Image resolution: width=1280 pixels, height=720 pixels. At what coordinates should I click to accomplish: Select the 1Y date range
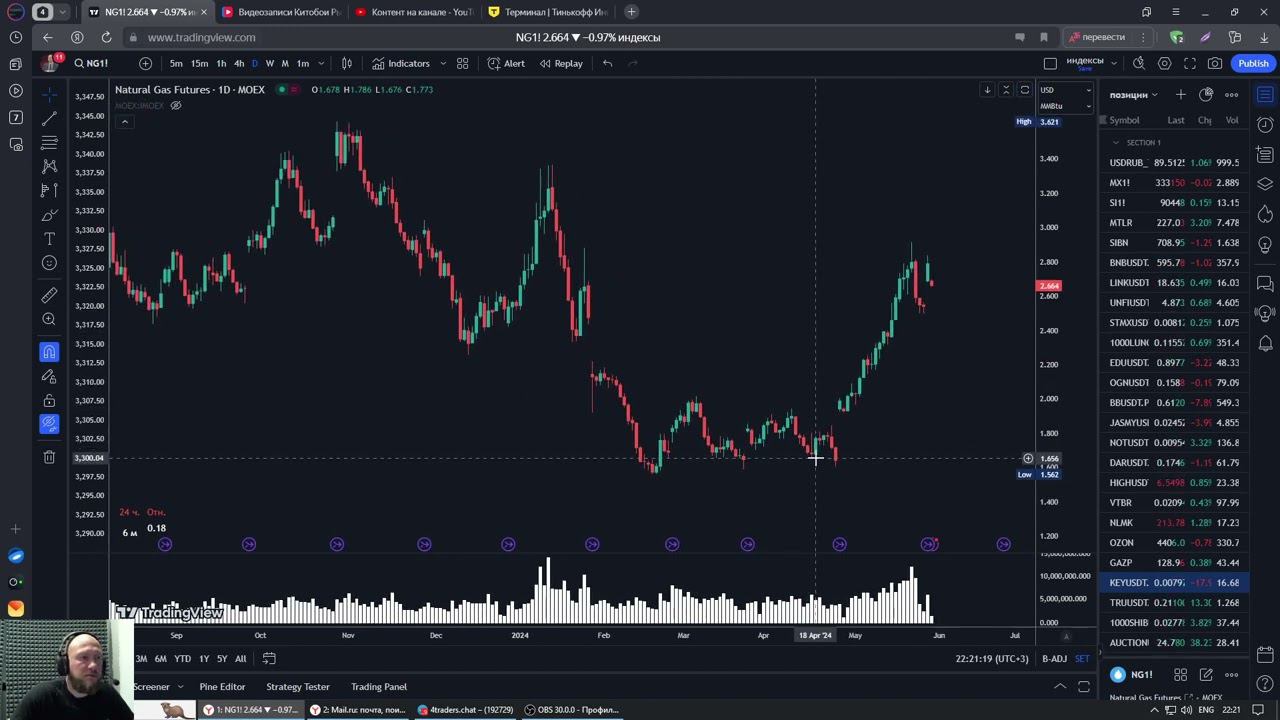204,658
